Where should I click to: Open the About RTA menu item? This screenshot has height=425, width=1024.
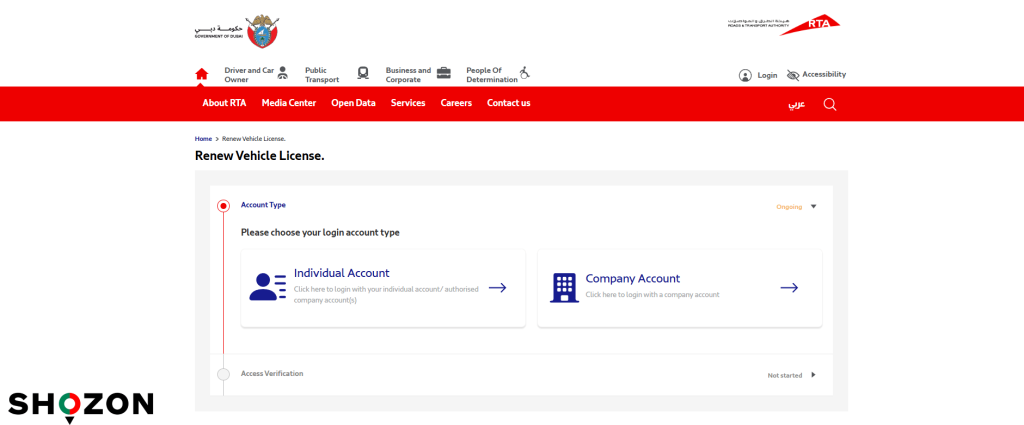[x=224, y=103]
